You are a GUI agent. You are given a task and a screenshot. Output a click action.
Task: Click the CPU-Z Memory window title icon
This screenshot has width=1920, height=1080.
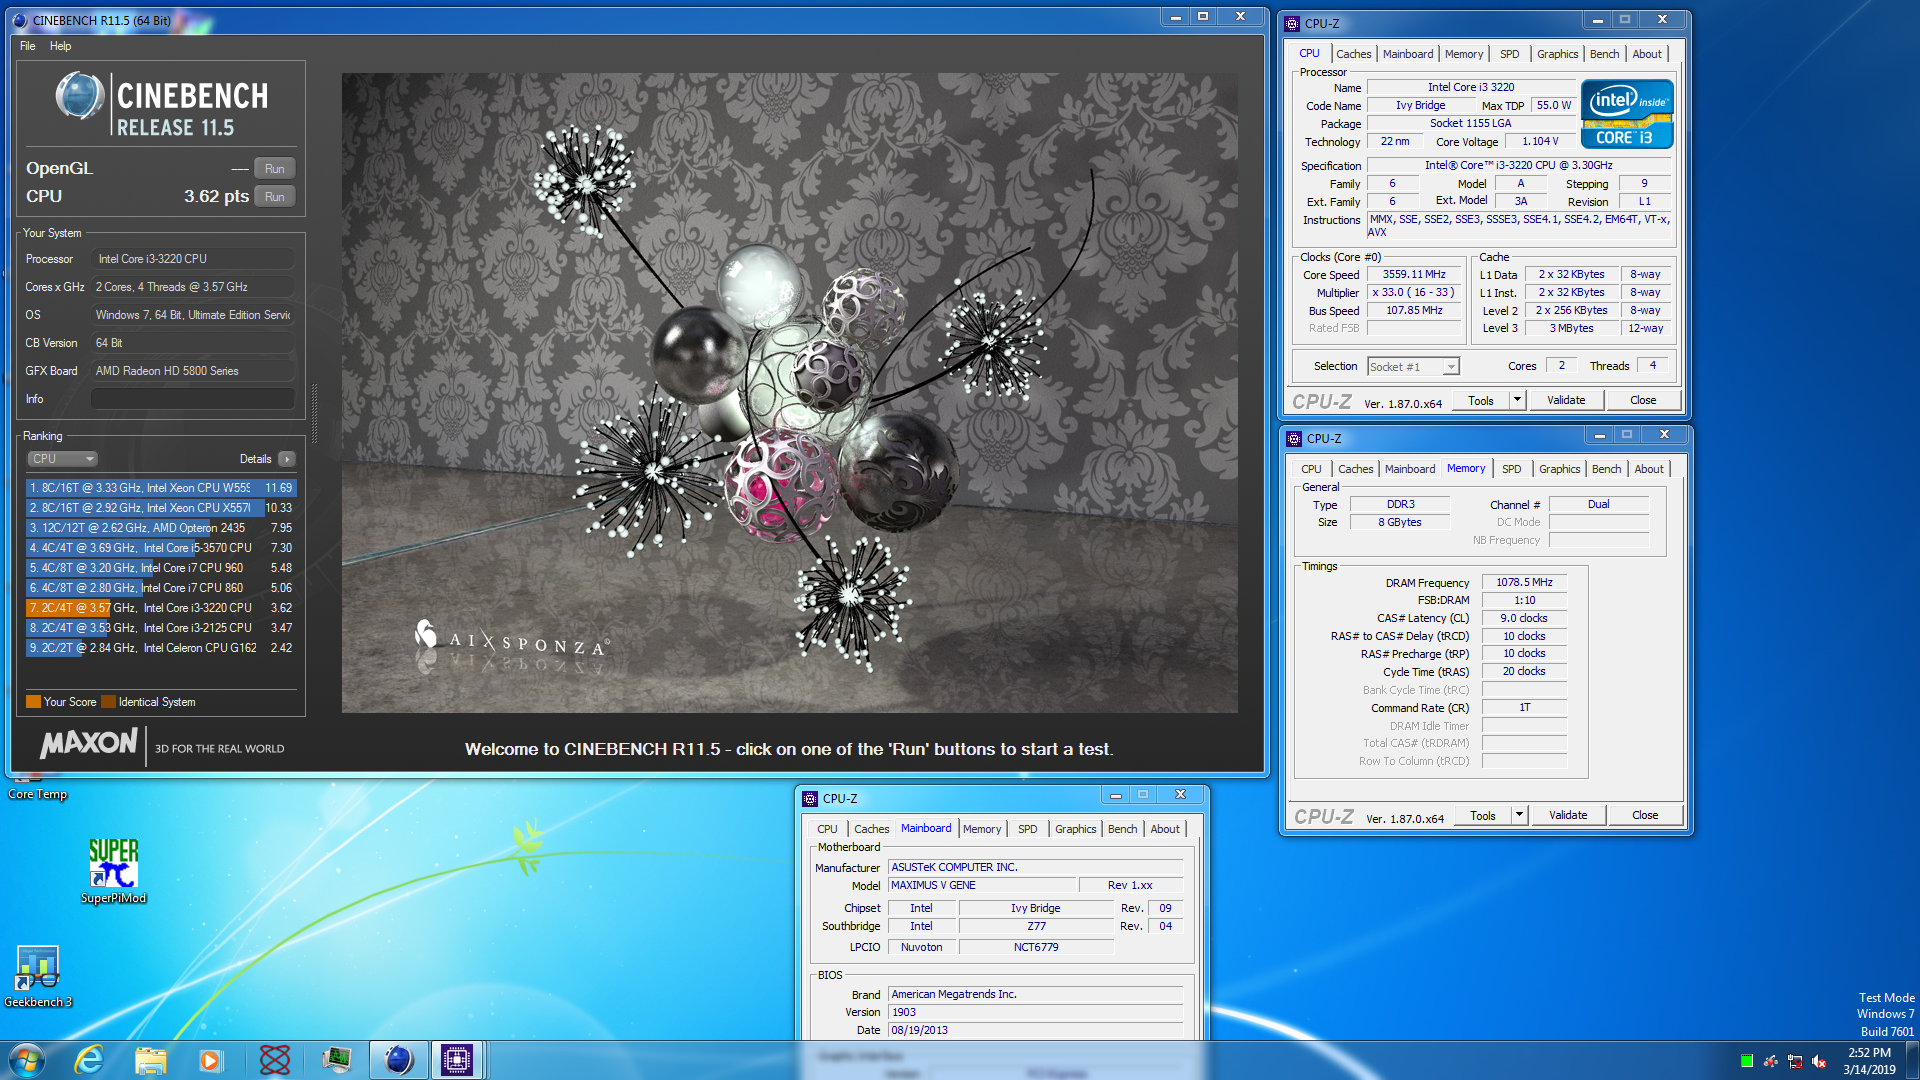click(1294, 438)
